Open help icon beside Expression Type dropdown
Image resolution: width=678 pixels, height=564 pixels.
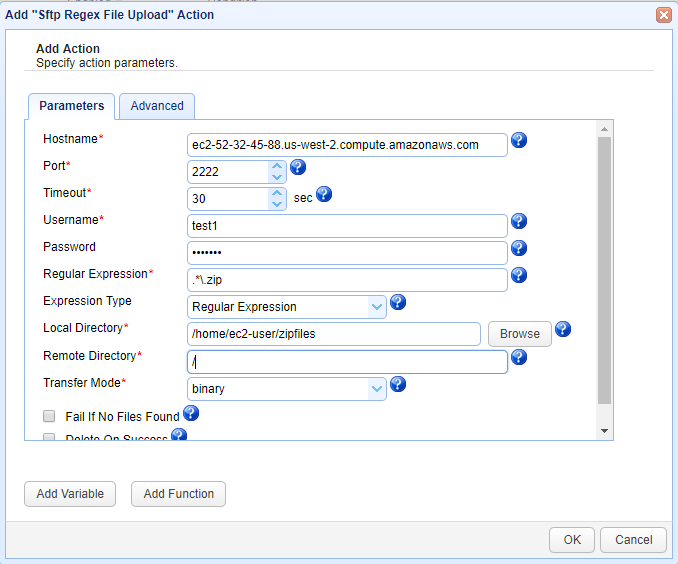397,302
